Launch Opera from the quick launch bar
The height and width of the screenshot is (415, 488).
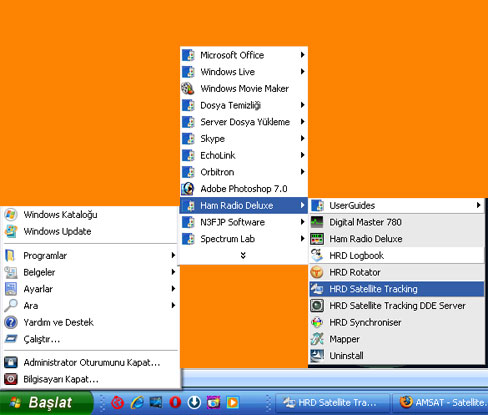(x=175, y=403)
